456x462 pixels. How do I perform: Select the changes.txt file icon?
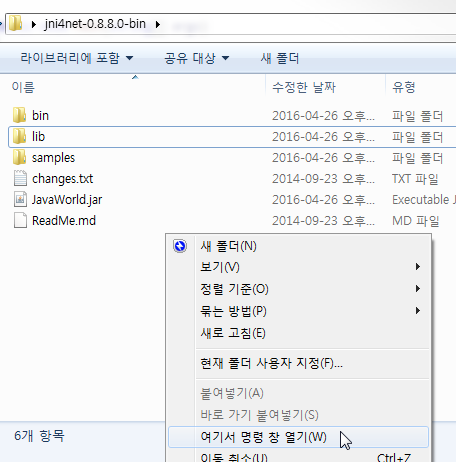click(20, 178)
